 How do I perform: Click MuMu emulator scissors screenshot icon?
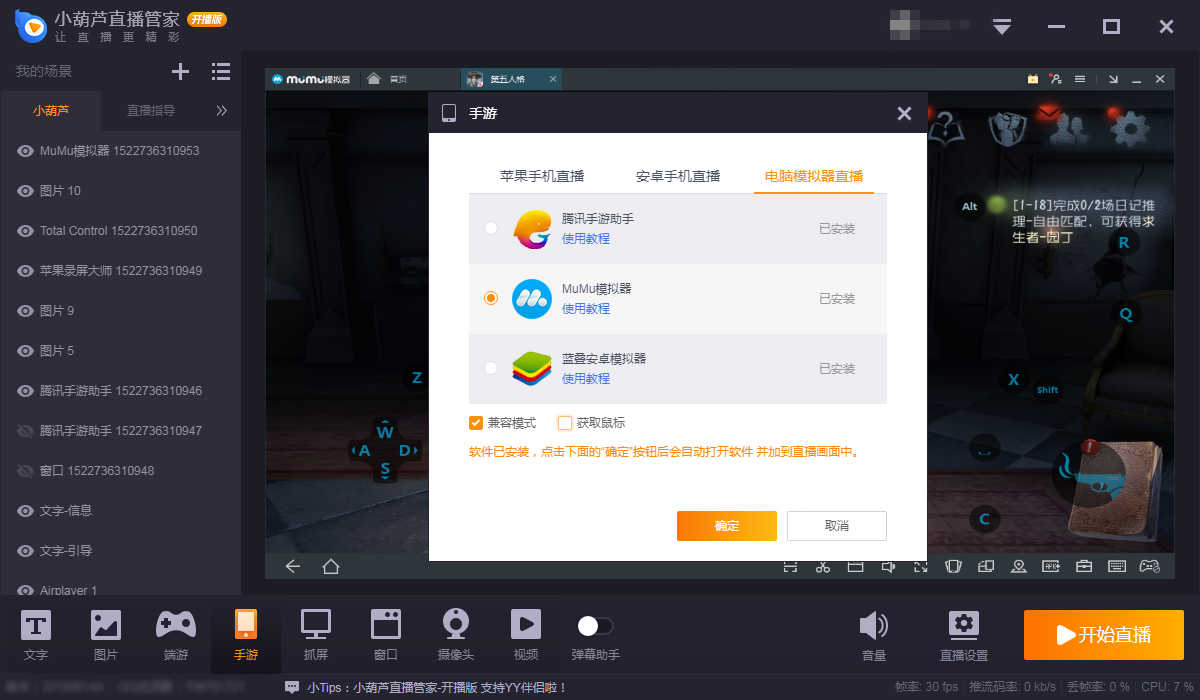pos(823,566)
